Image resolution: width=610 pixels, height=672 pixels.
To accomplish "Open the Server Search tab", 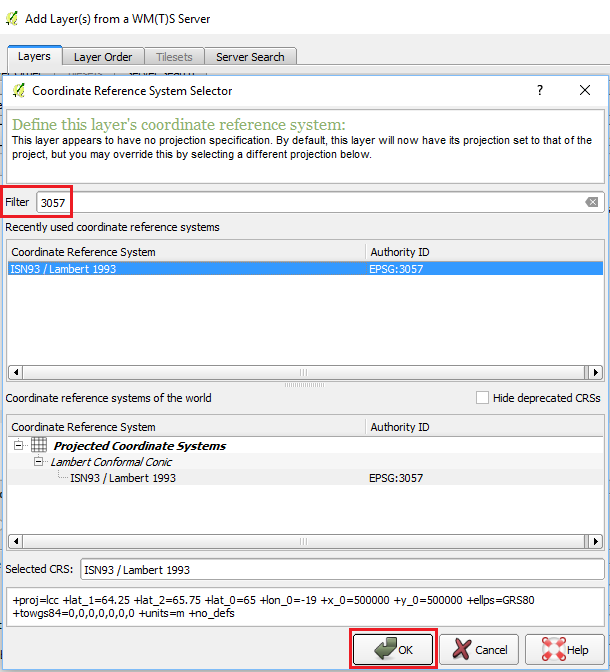I will pyautogui.click(x=250, y=57).
